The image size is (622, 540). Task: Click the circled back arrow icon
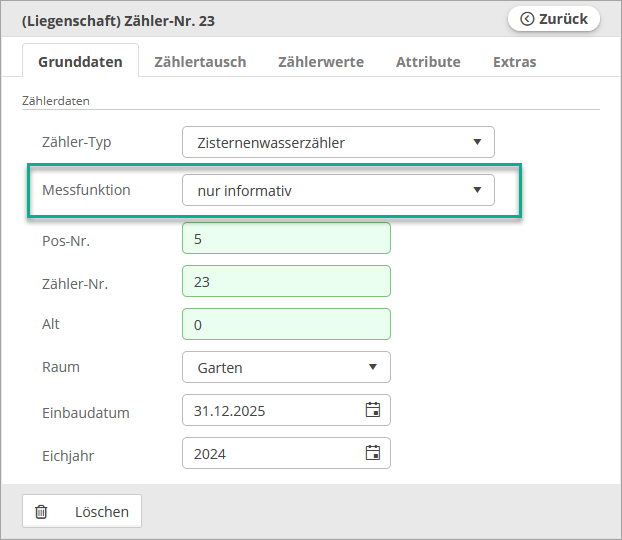click(527, 19)
